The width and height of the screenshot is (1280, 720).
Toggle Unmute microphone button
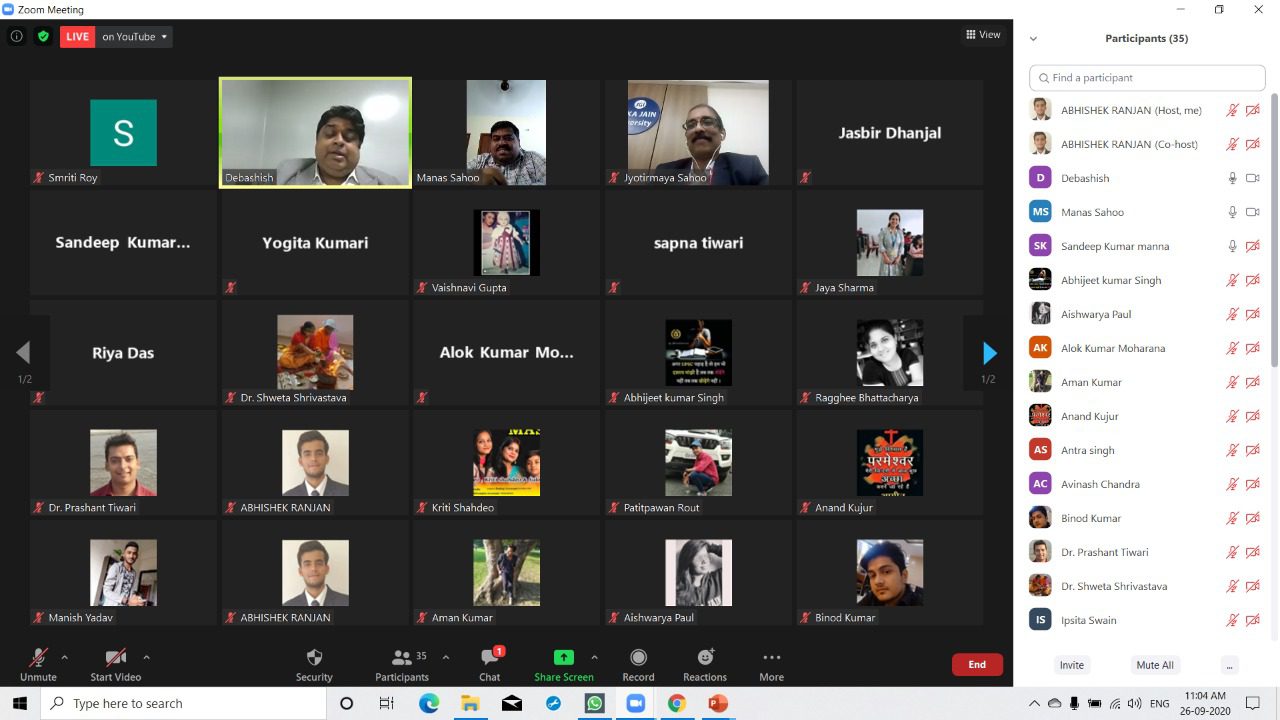[x=38, y=664]
